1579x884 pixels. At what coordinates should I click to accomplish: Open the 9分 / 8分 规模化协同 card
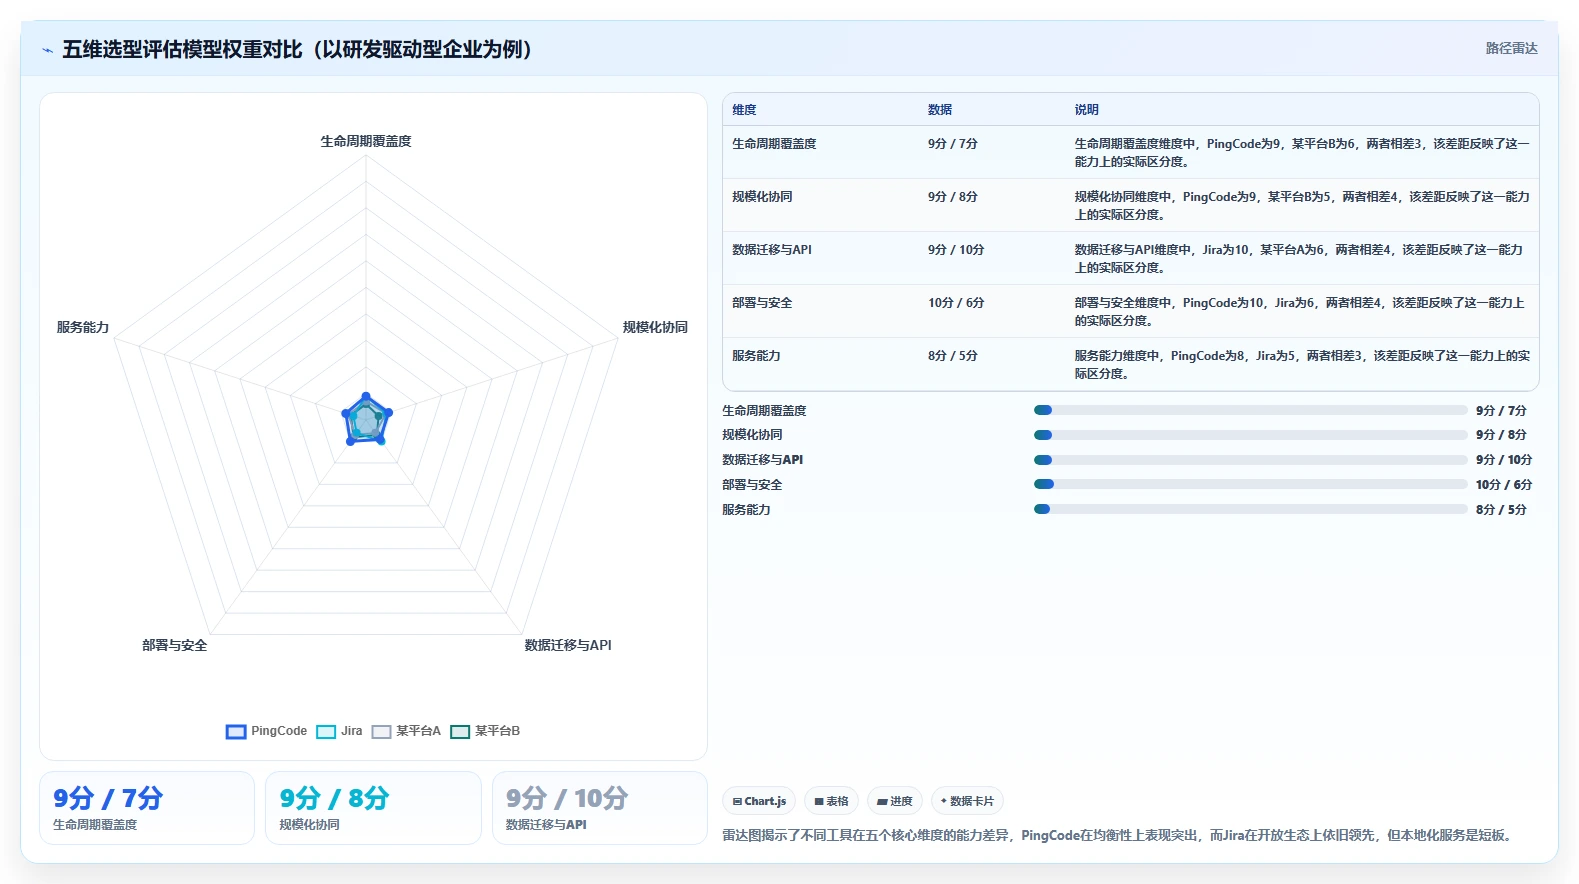click(373, 808)
